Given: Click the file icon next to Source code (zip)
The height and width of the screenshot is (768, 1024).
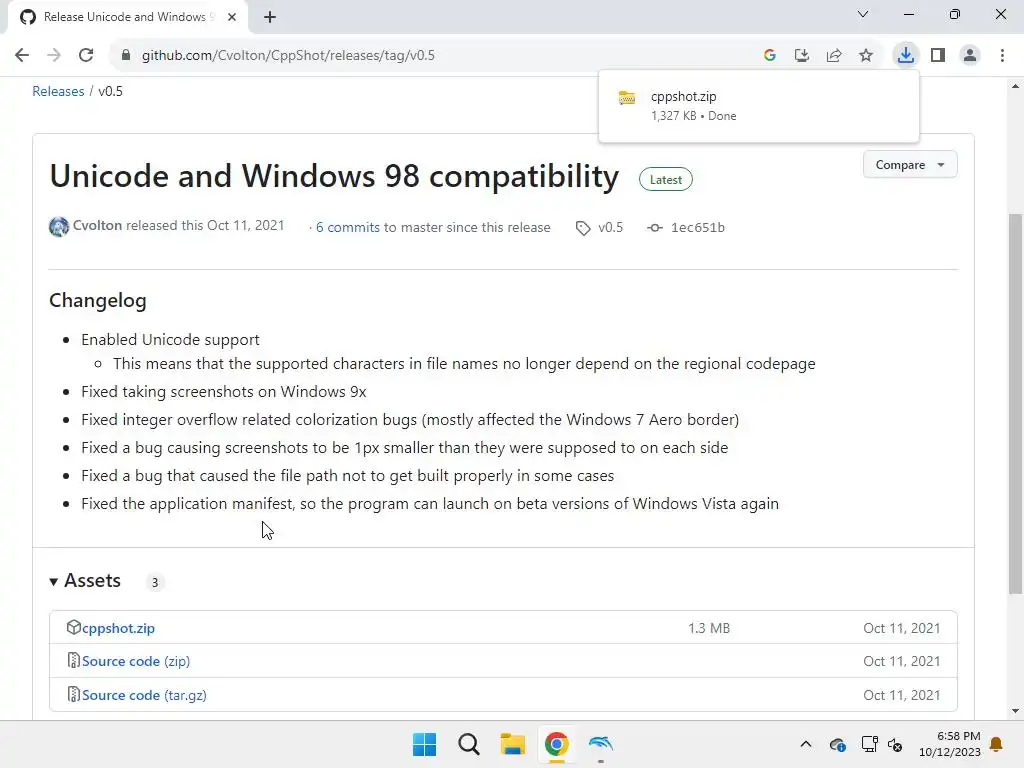Looking at the screenshot, I should [x=73, y=660].
